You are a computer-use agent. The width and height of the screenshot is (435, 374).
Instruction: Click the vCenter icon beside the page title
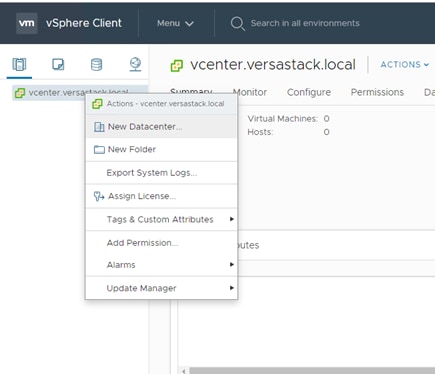click(x=177, y=66)
